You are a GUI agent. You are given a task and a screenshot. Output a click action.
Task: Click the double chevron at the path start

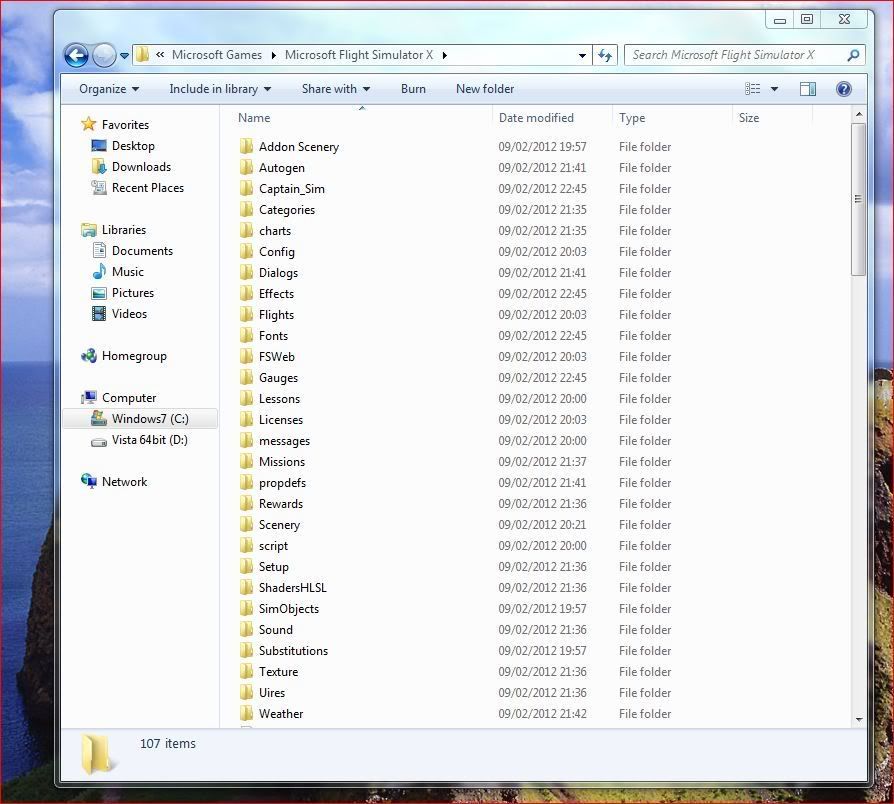(160, 55)
